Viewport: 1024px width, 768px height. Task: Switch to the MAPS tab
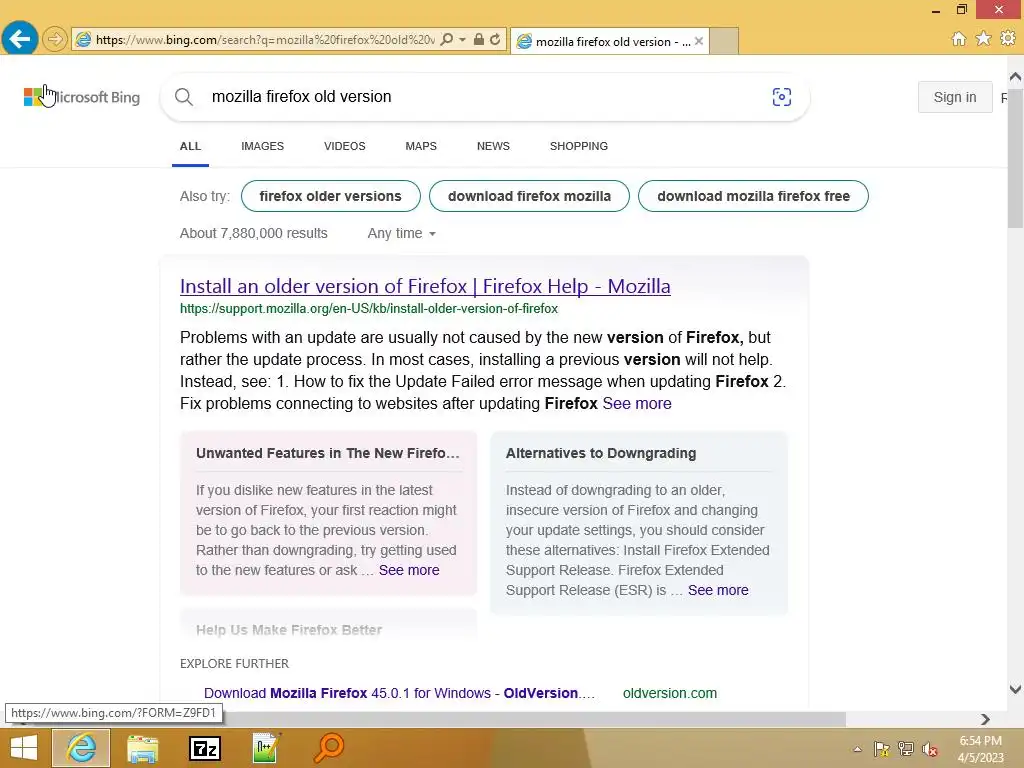coord(421,146)
